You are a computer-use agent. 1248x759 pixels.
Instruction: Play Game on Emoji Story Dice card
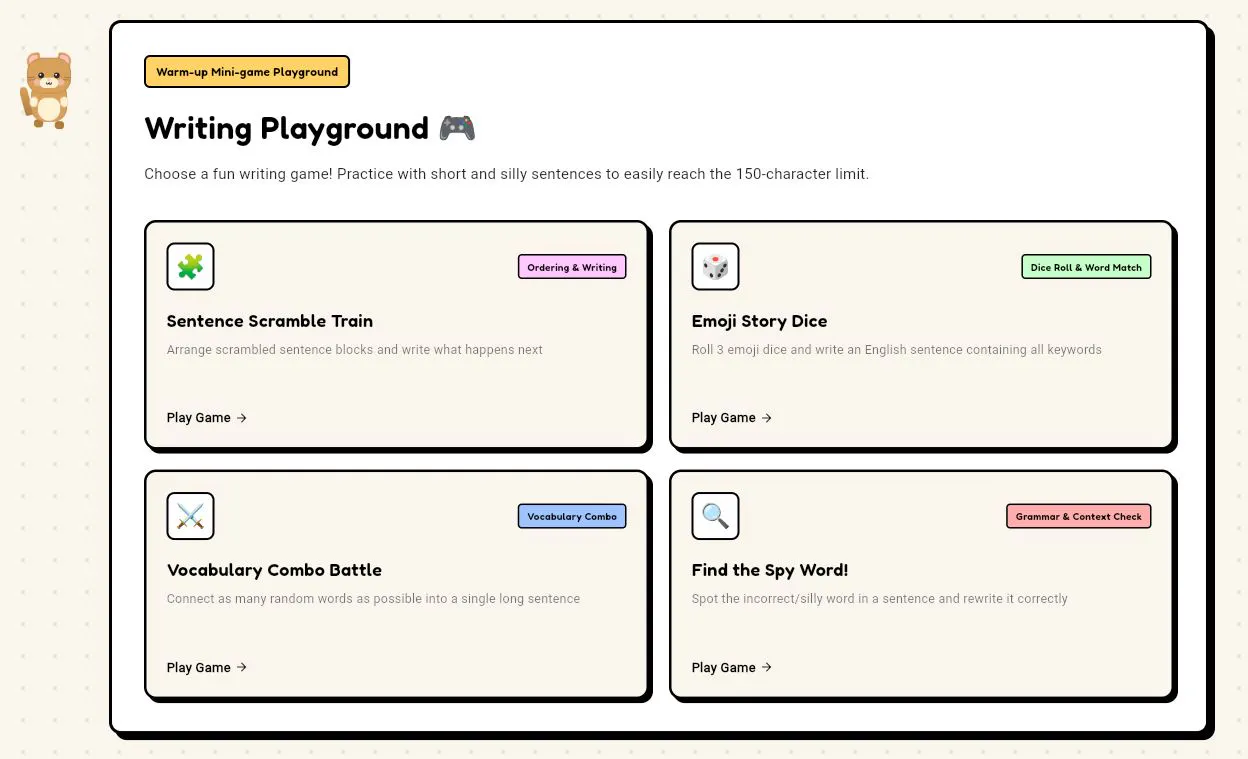click(x=732, y=418)
